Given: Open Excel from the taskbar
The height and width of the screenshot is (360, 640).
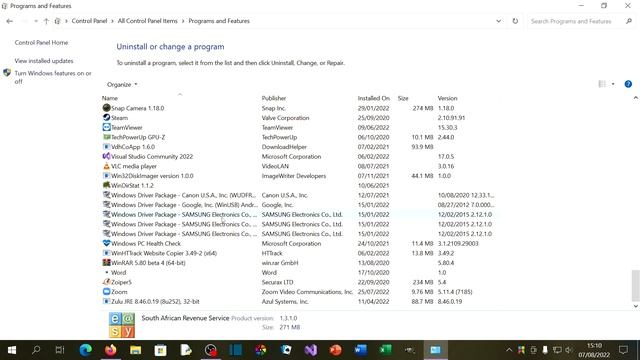Looking at the screenshot, I should 386,350.
